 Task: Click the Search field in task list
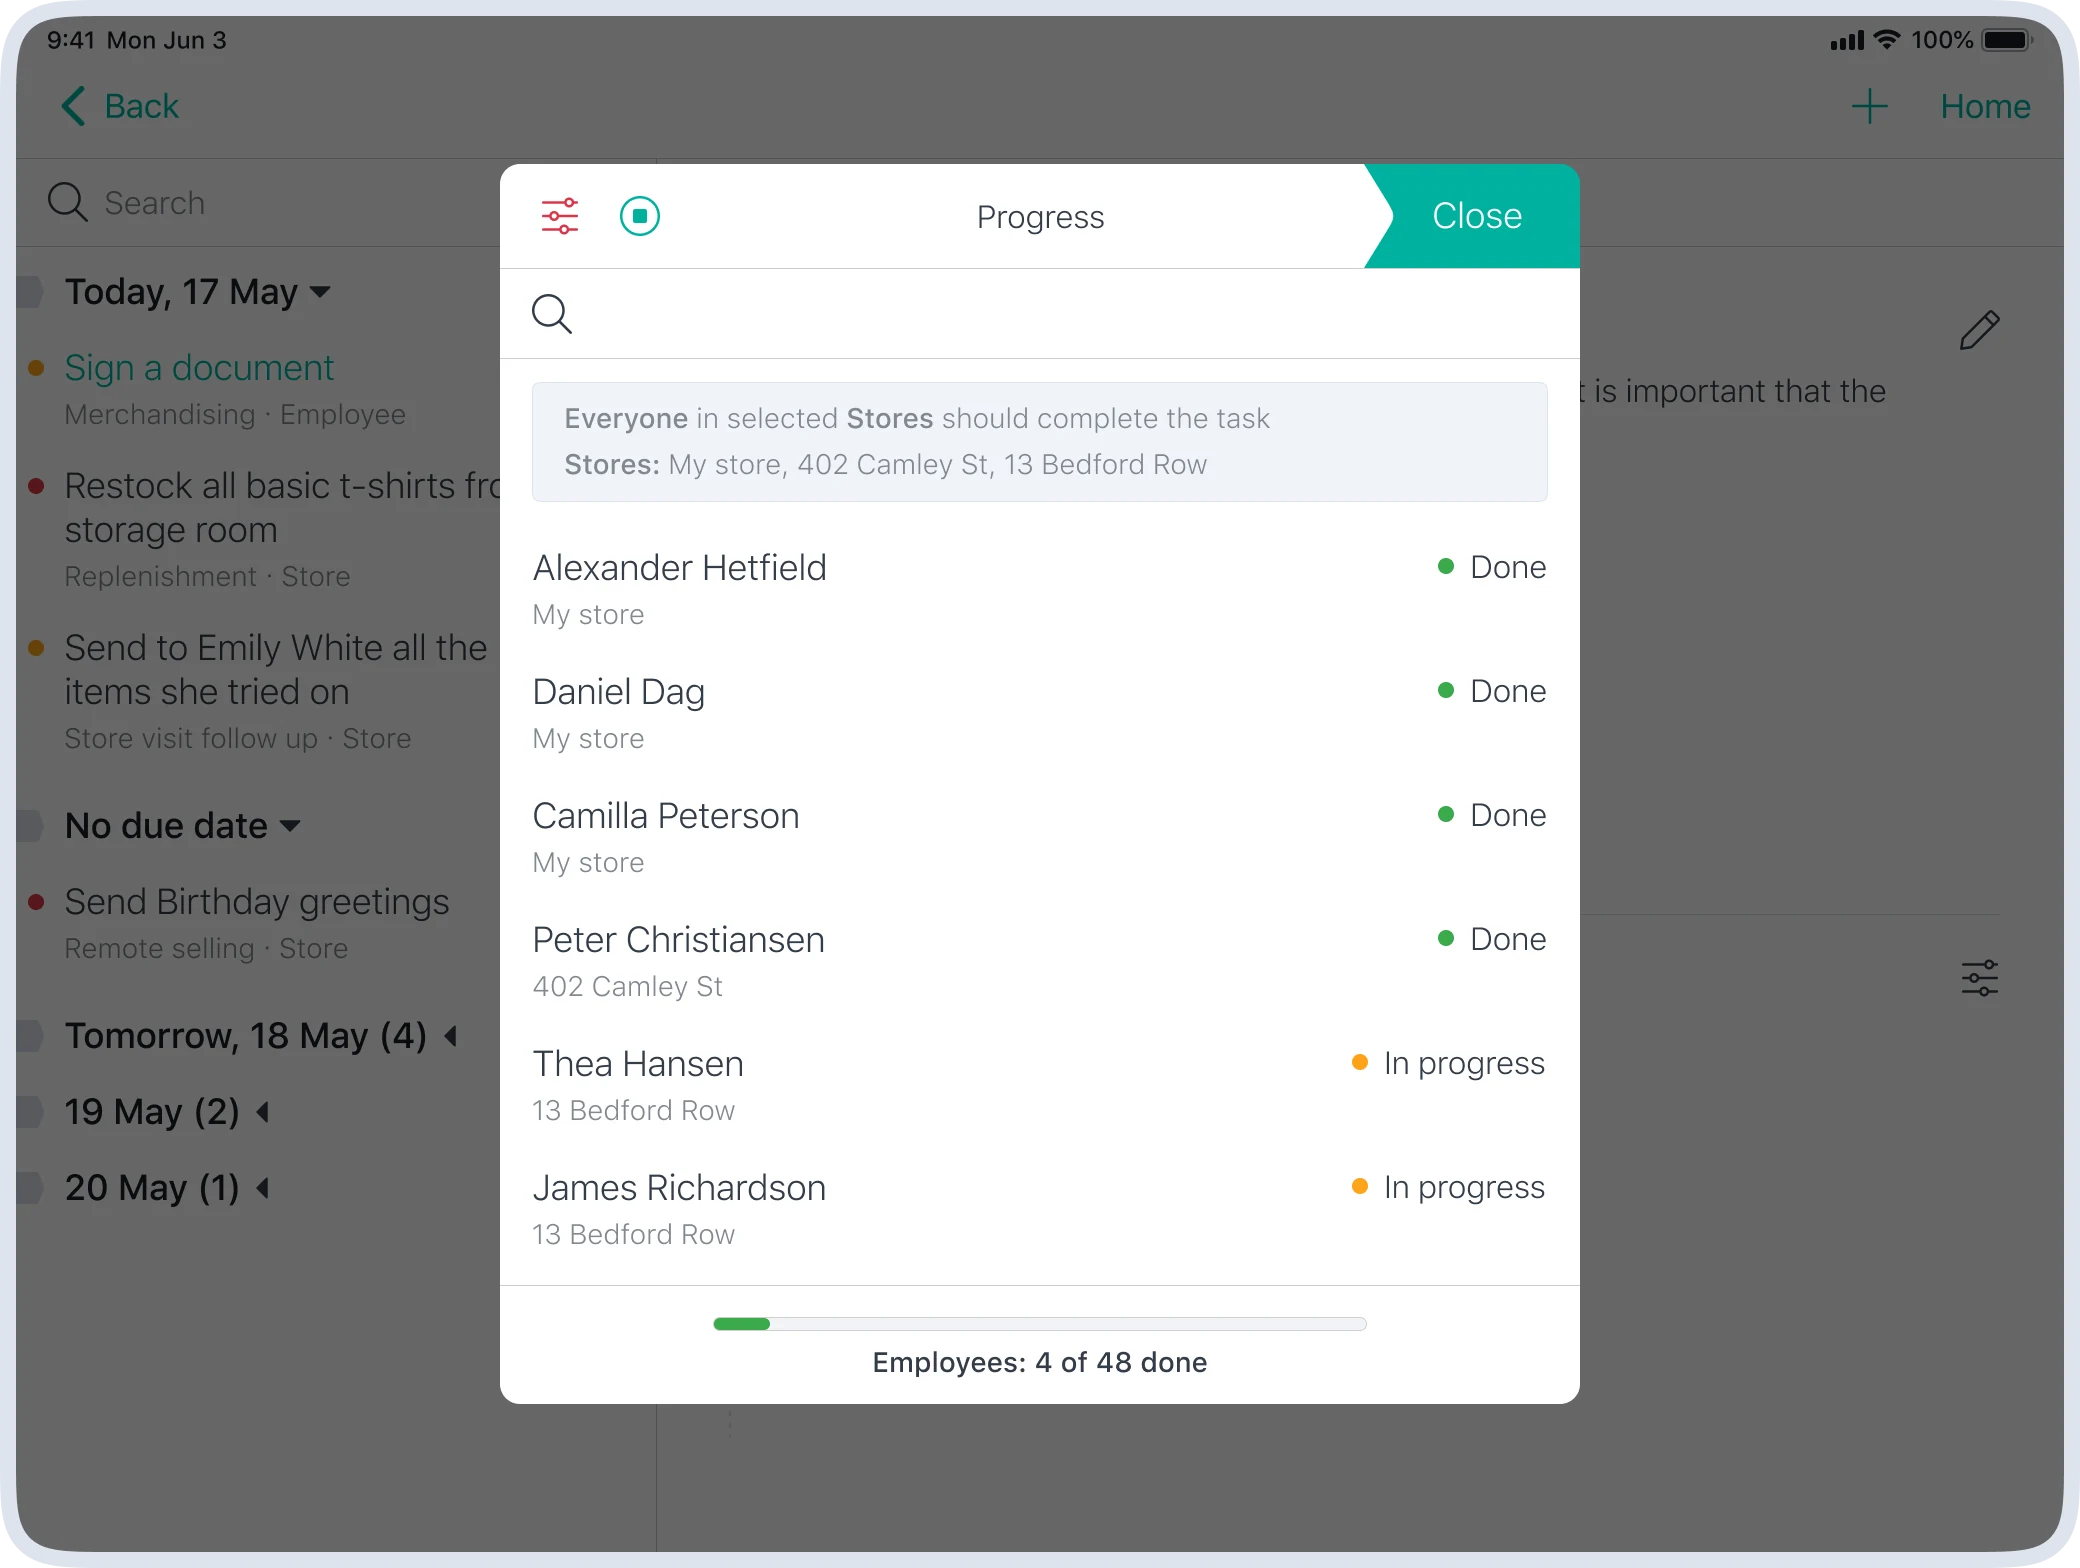point(258,203)
